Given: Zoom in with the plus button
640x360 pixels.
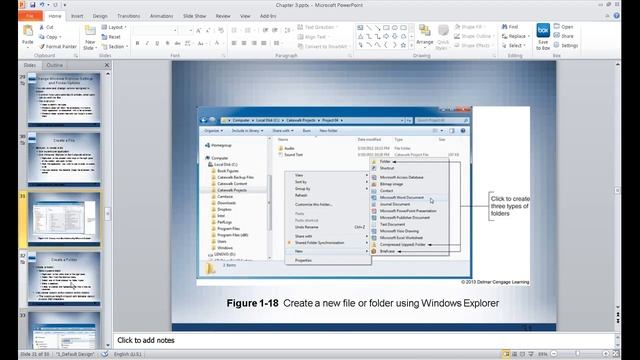Looking at the screenshot, I should pos(606,354).
